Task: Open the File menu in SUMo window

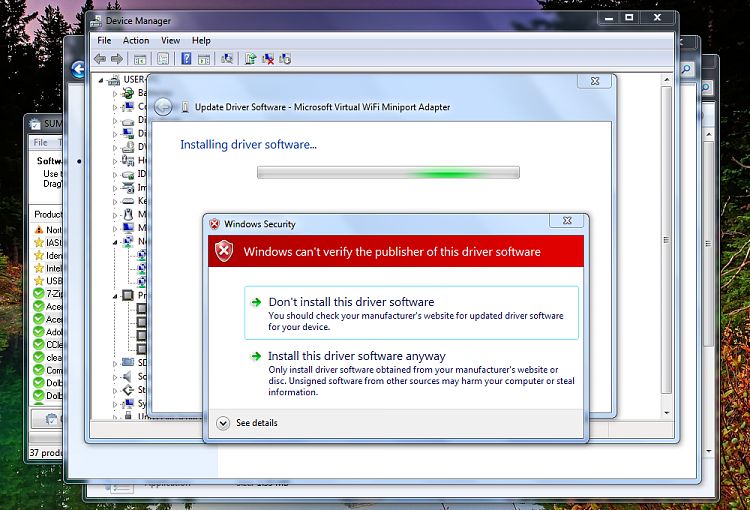Action: point(41,143)
